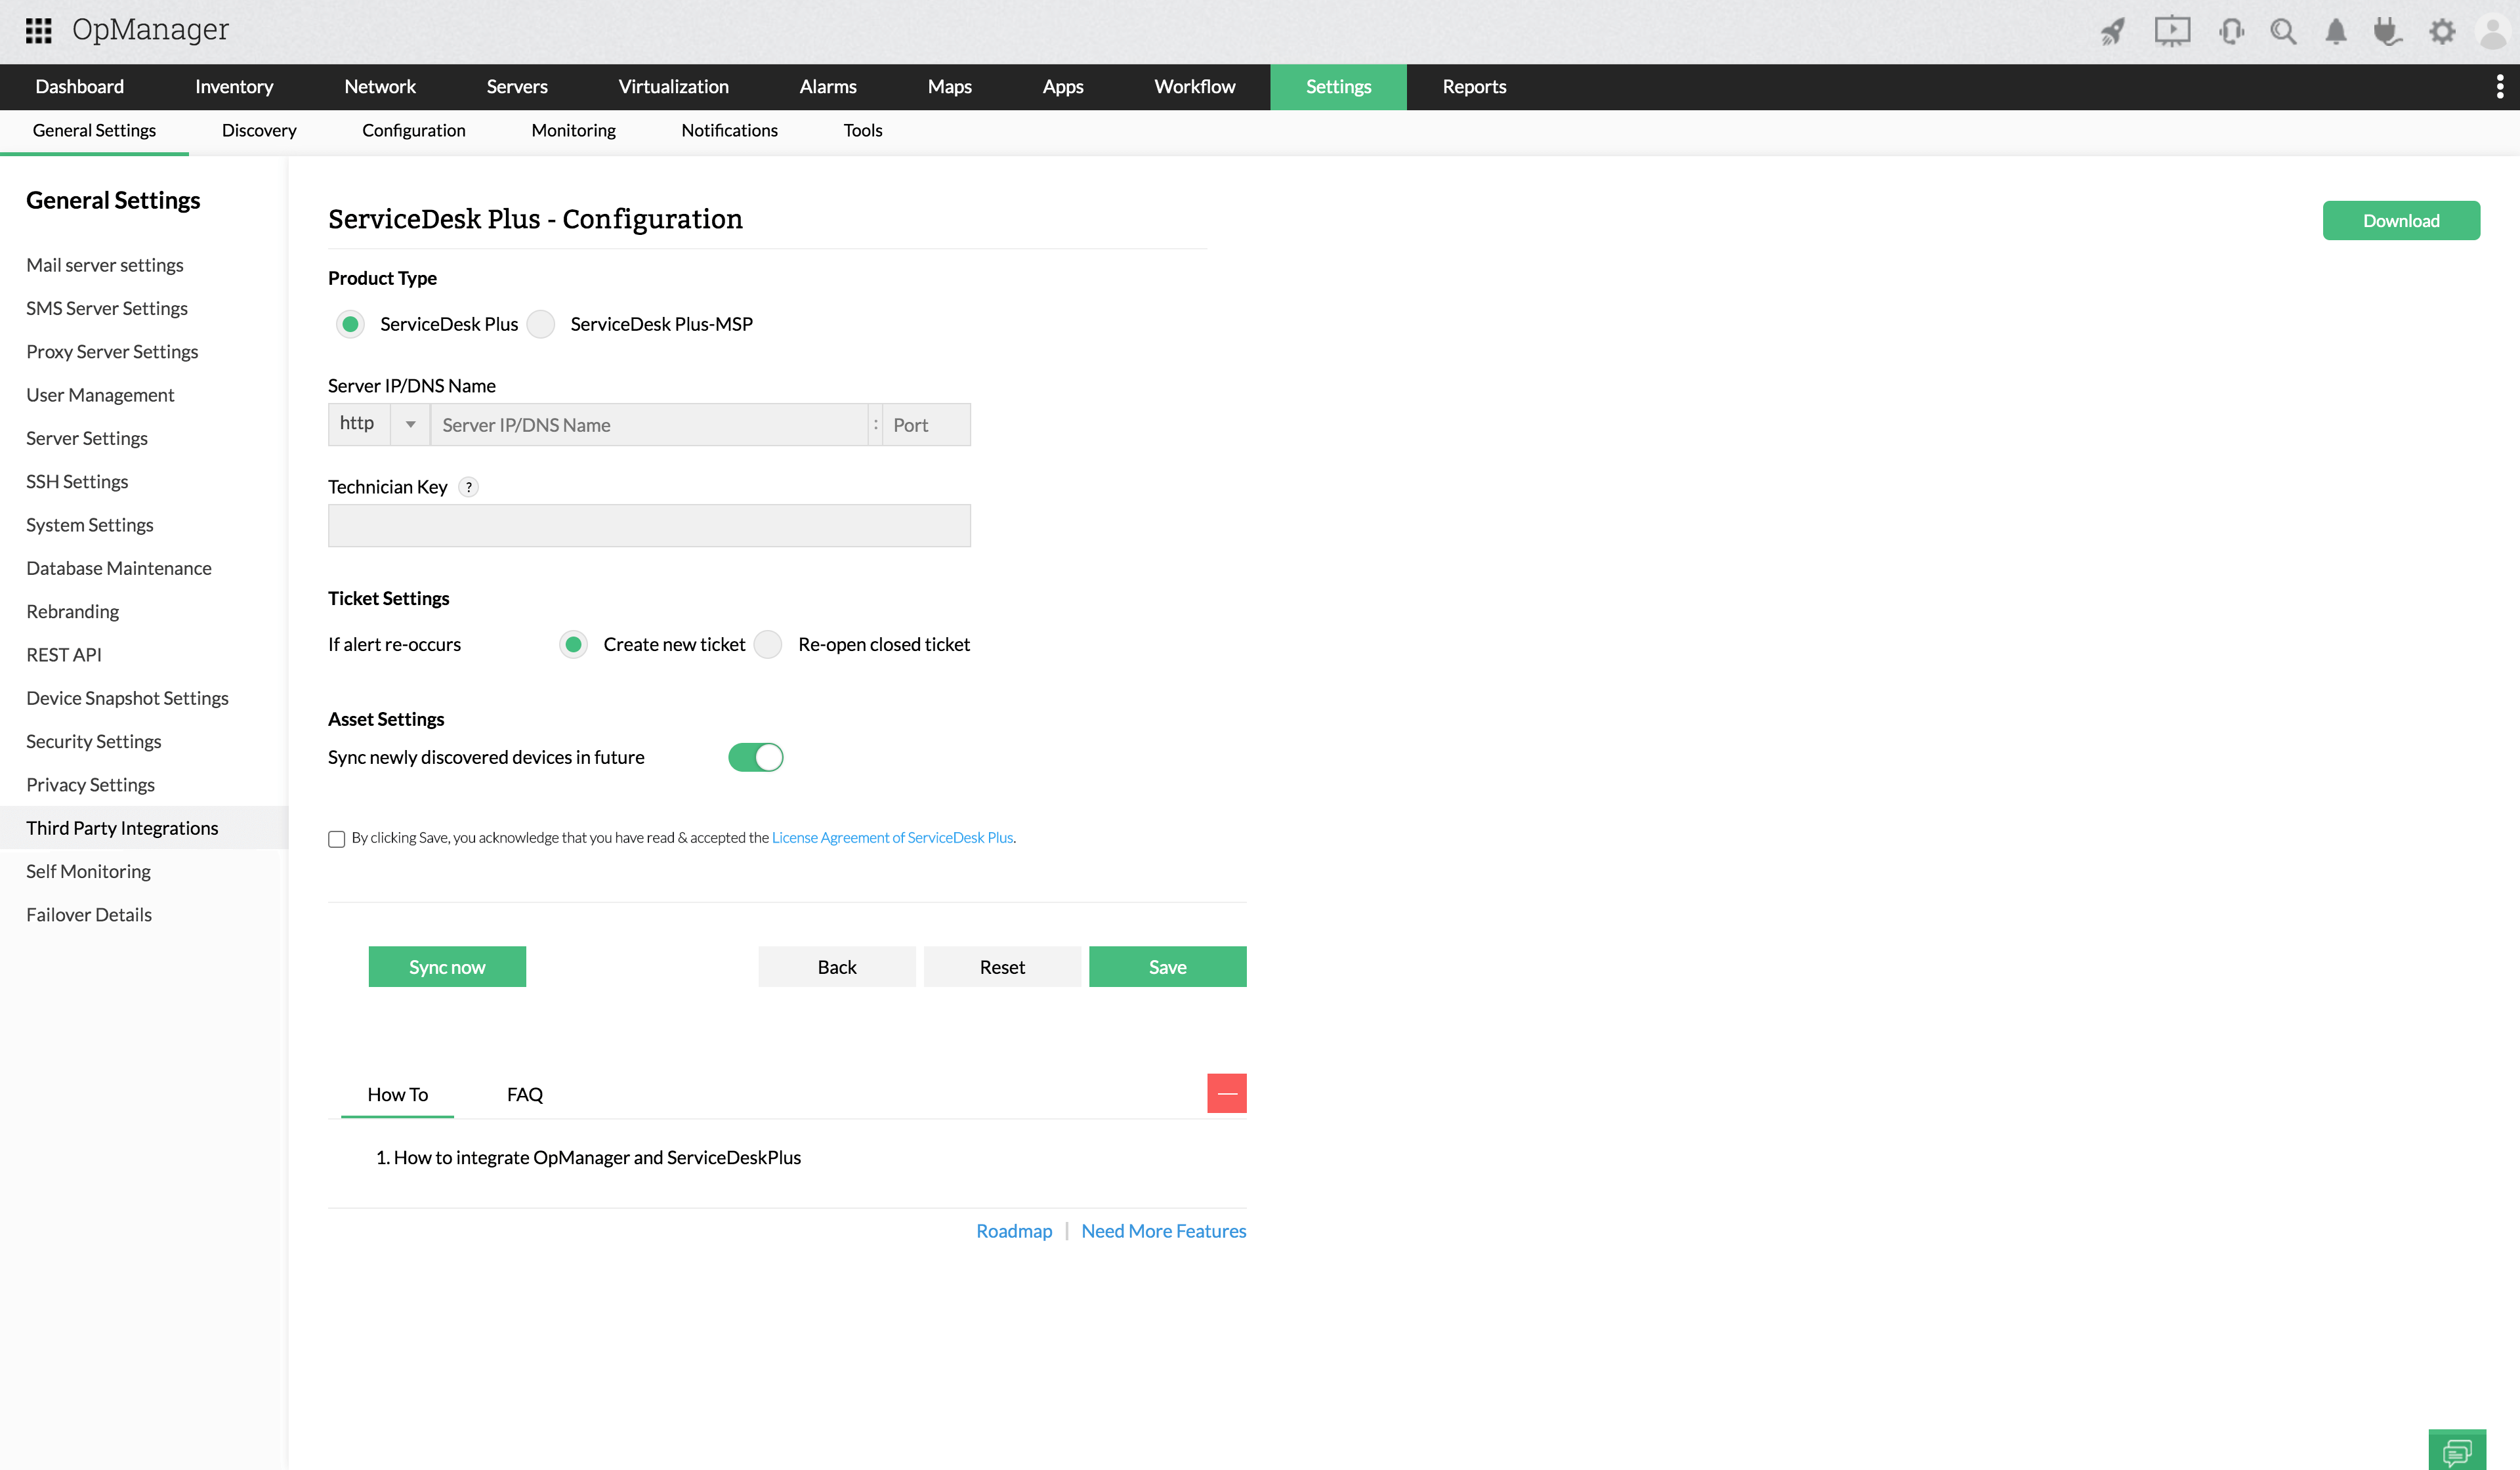The width and height of the screenshot is (2520, 1470).
Task: Click the headset support icon
Action: coord(2230,32)
